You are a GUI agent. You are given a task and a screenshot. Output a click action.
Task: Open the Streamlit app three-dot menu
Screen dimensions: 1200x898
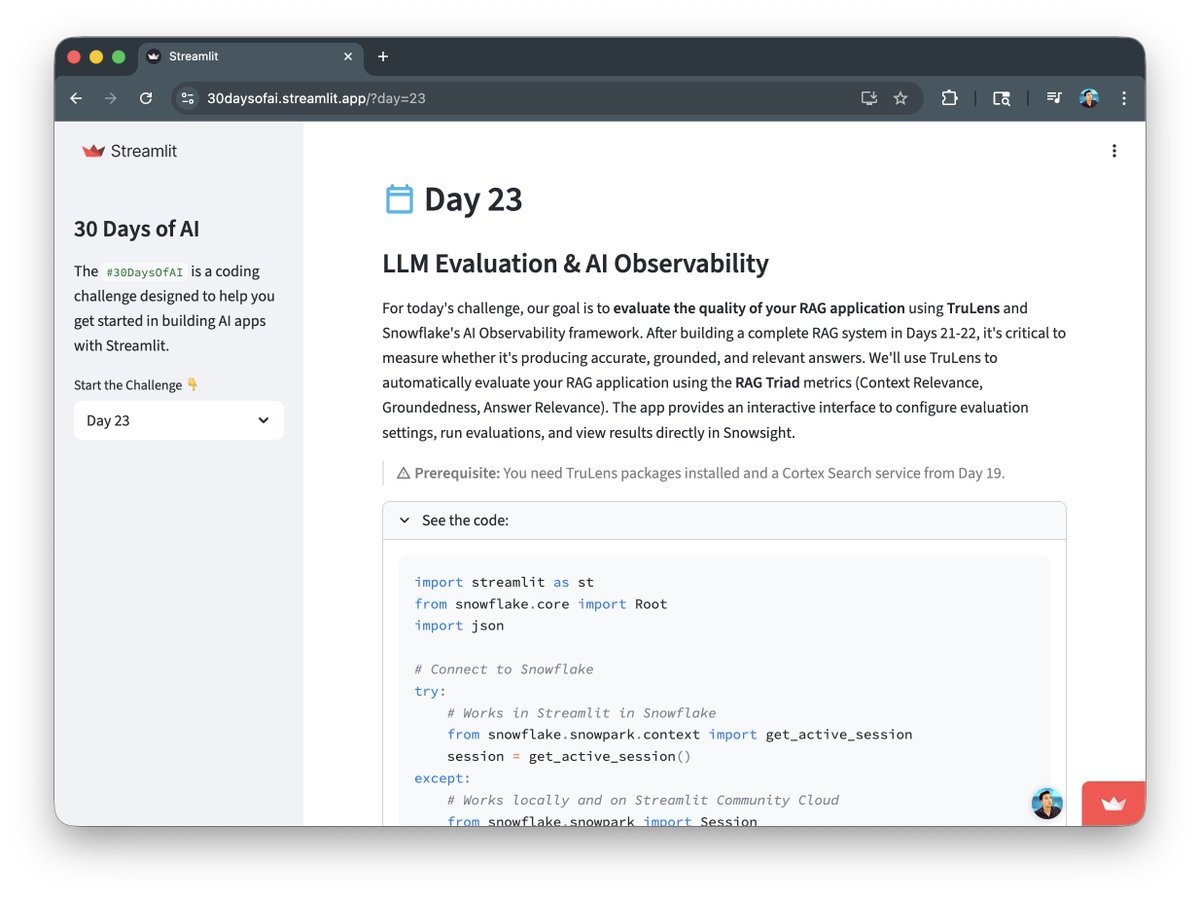click(x=1114, y=151)
